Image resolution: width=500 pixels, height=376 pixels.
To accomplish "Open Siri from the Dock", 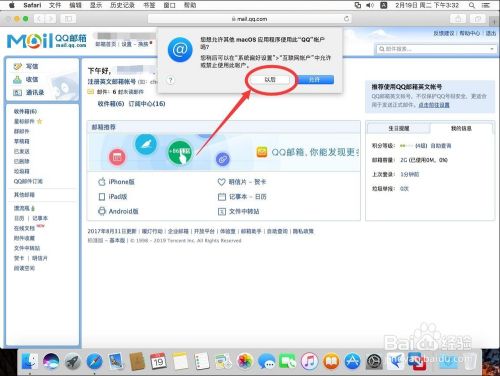I will pyautogui.click(x=51, y=361).
